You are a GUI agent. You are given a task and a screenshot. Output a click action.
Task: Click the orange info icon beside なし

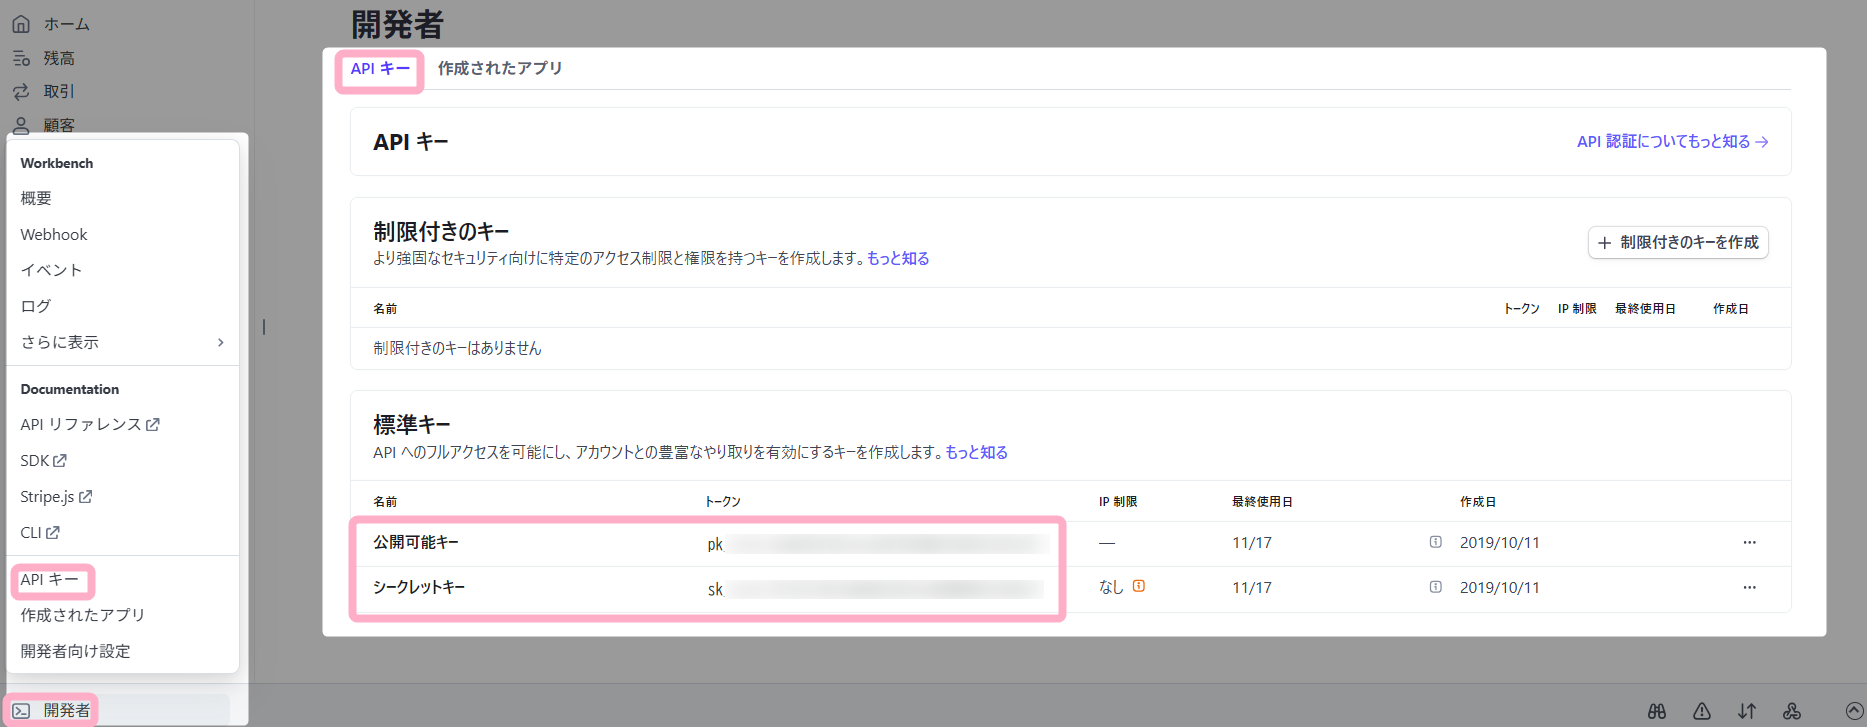pos(1138,586)
